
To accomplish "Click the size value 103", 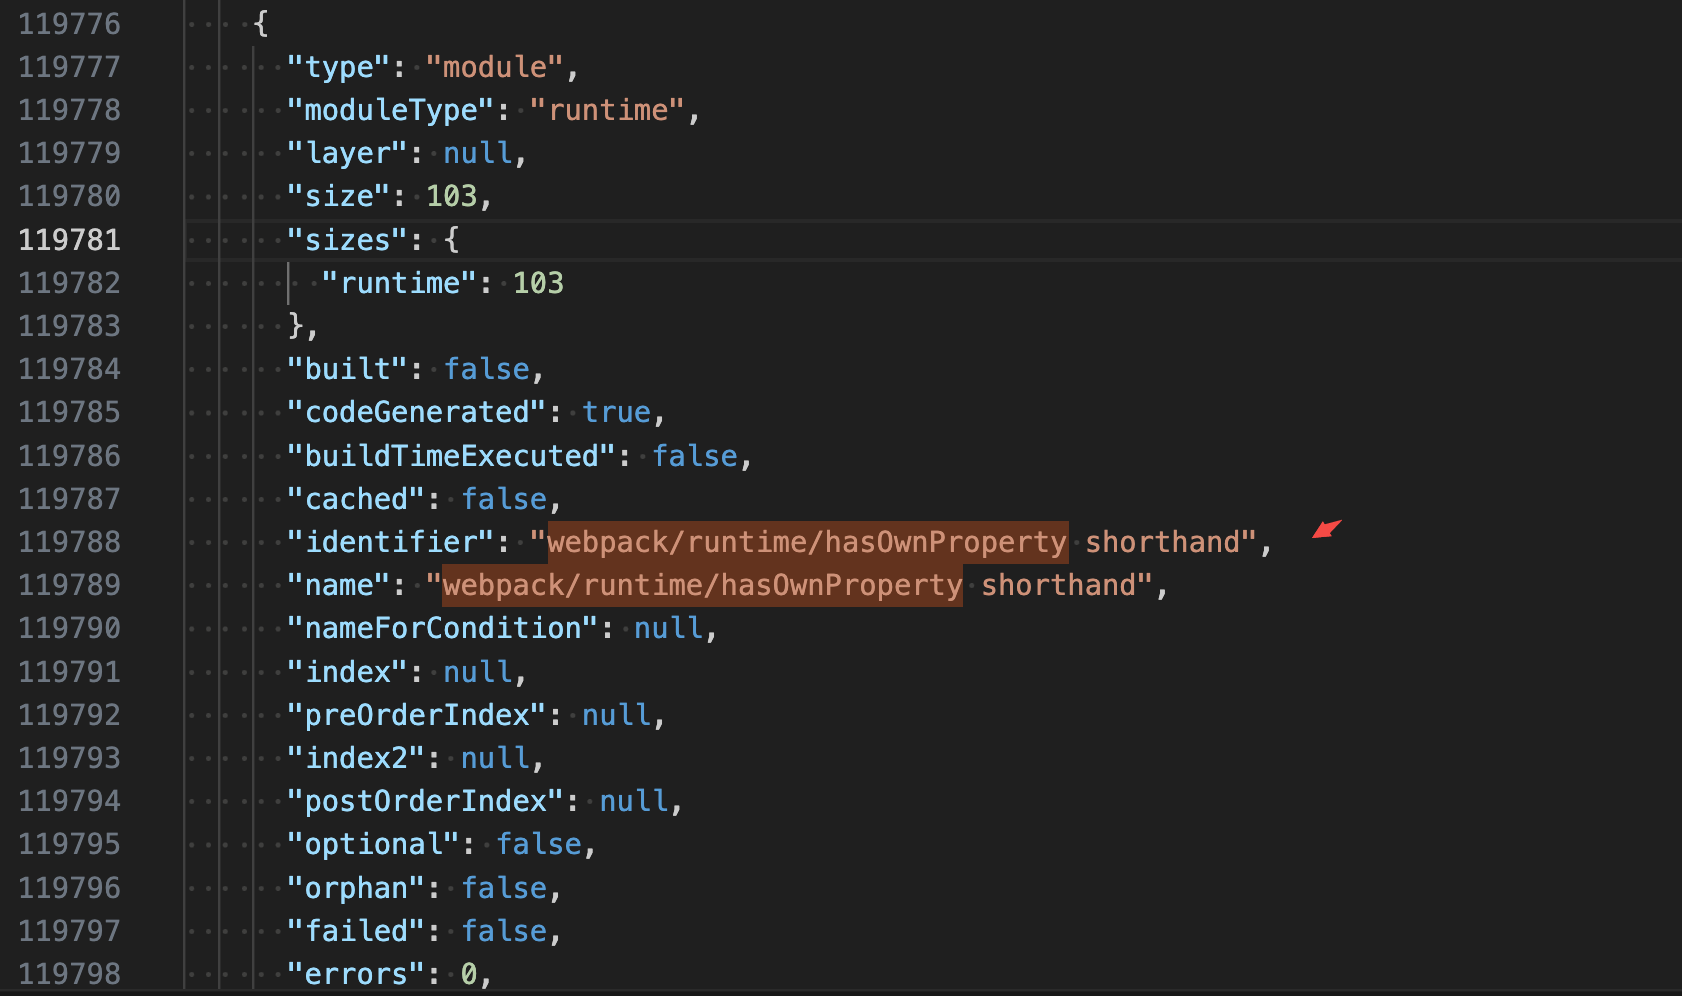I will point(450,195).
